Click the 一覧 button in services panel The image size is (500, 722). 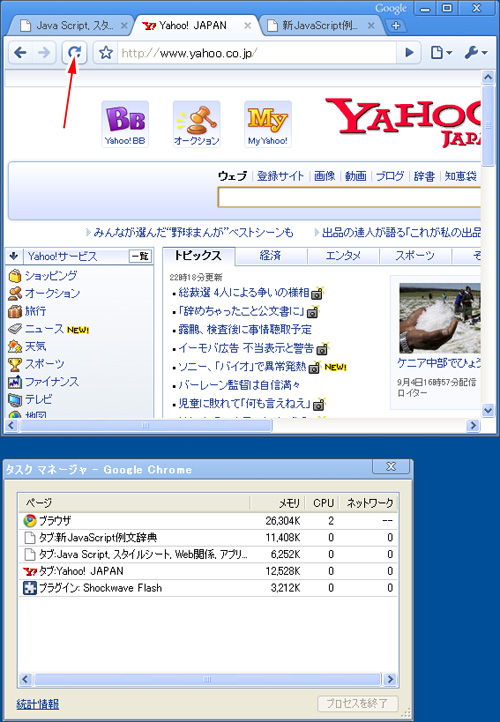[x=140, y=256]
